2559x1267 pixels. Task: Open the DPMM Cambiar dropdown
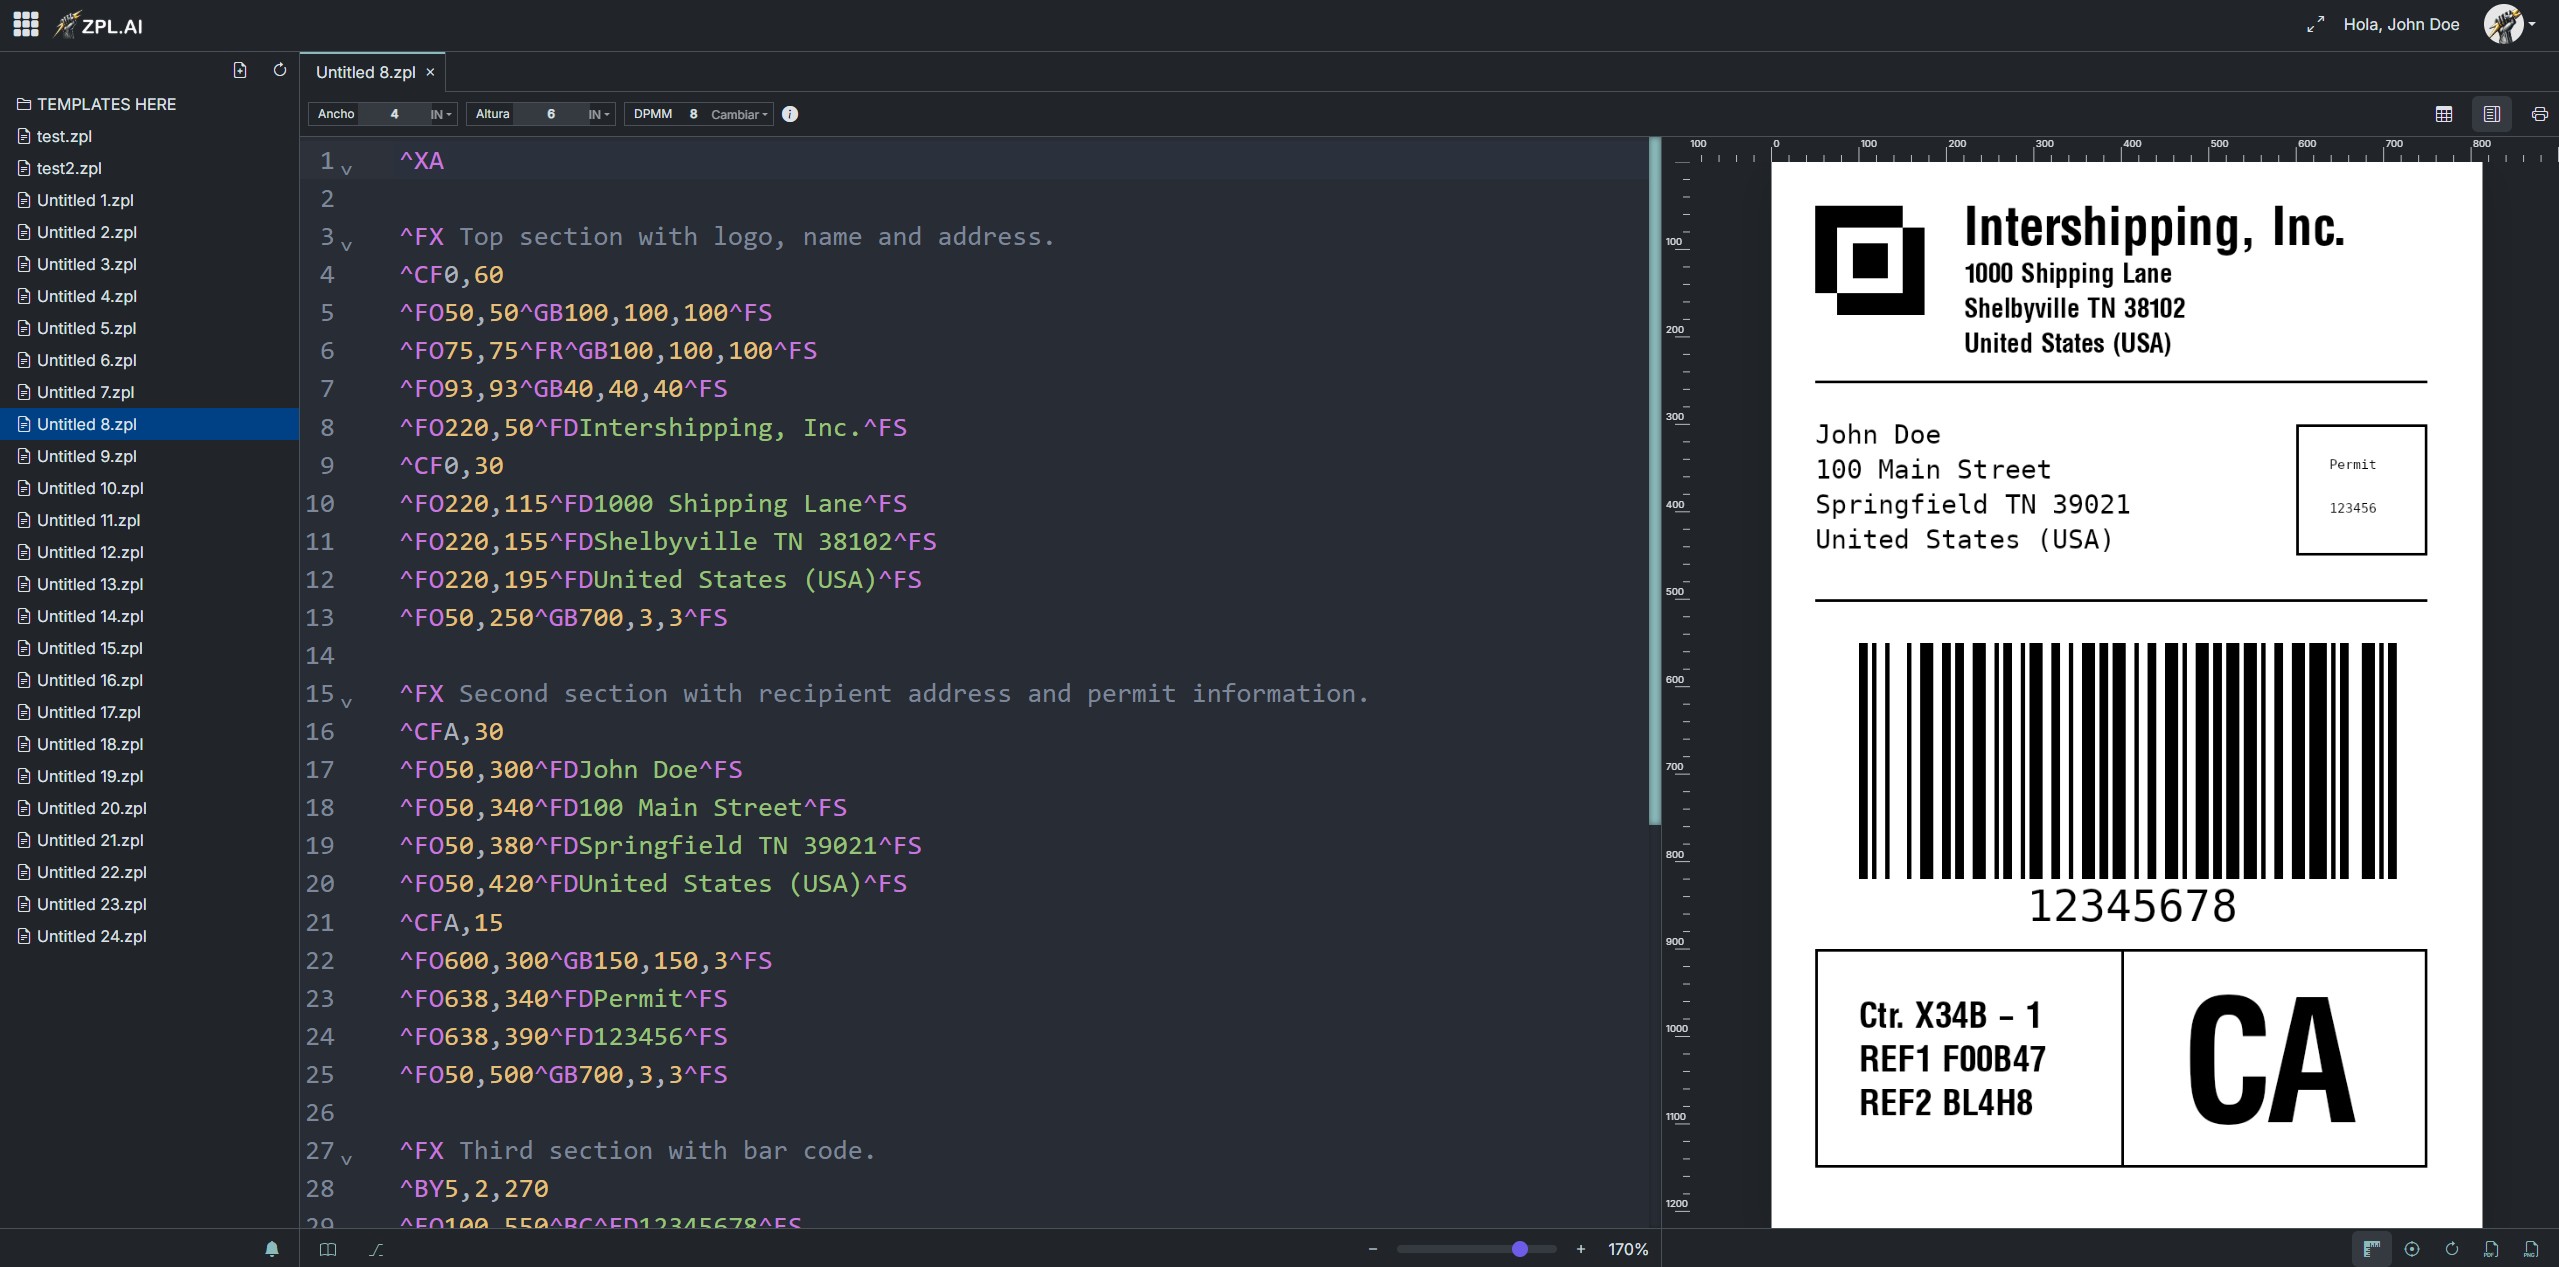(740, 114)
